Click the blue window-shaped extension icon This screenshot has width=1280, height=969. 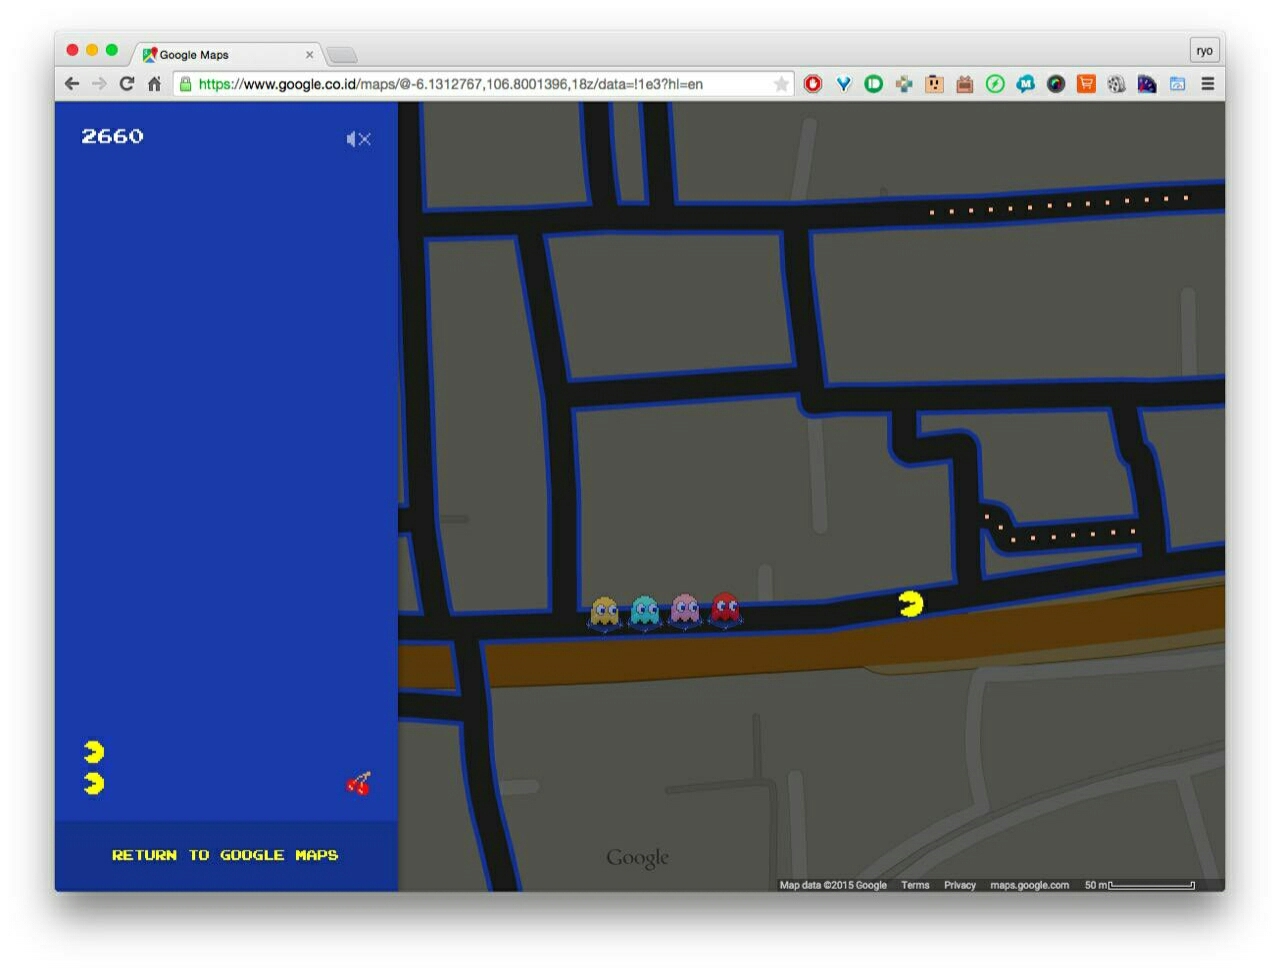[1177, 84]
